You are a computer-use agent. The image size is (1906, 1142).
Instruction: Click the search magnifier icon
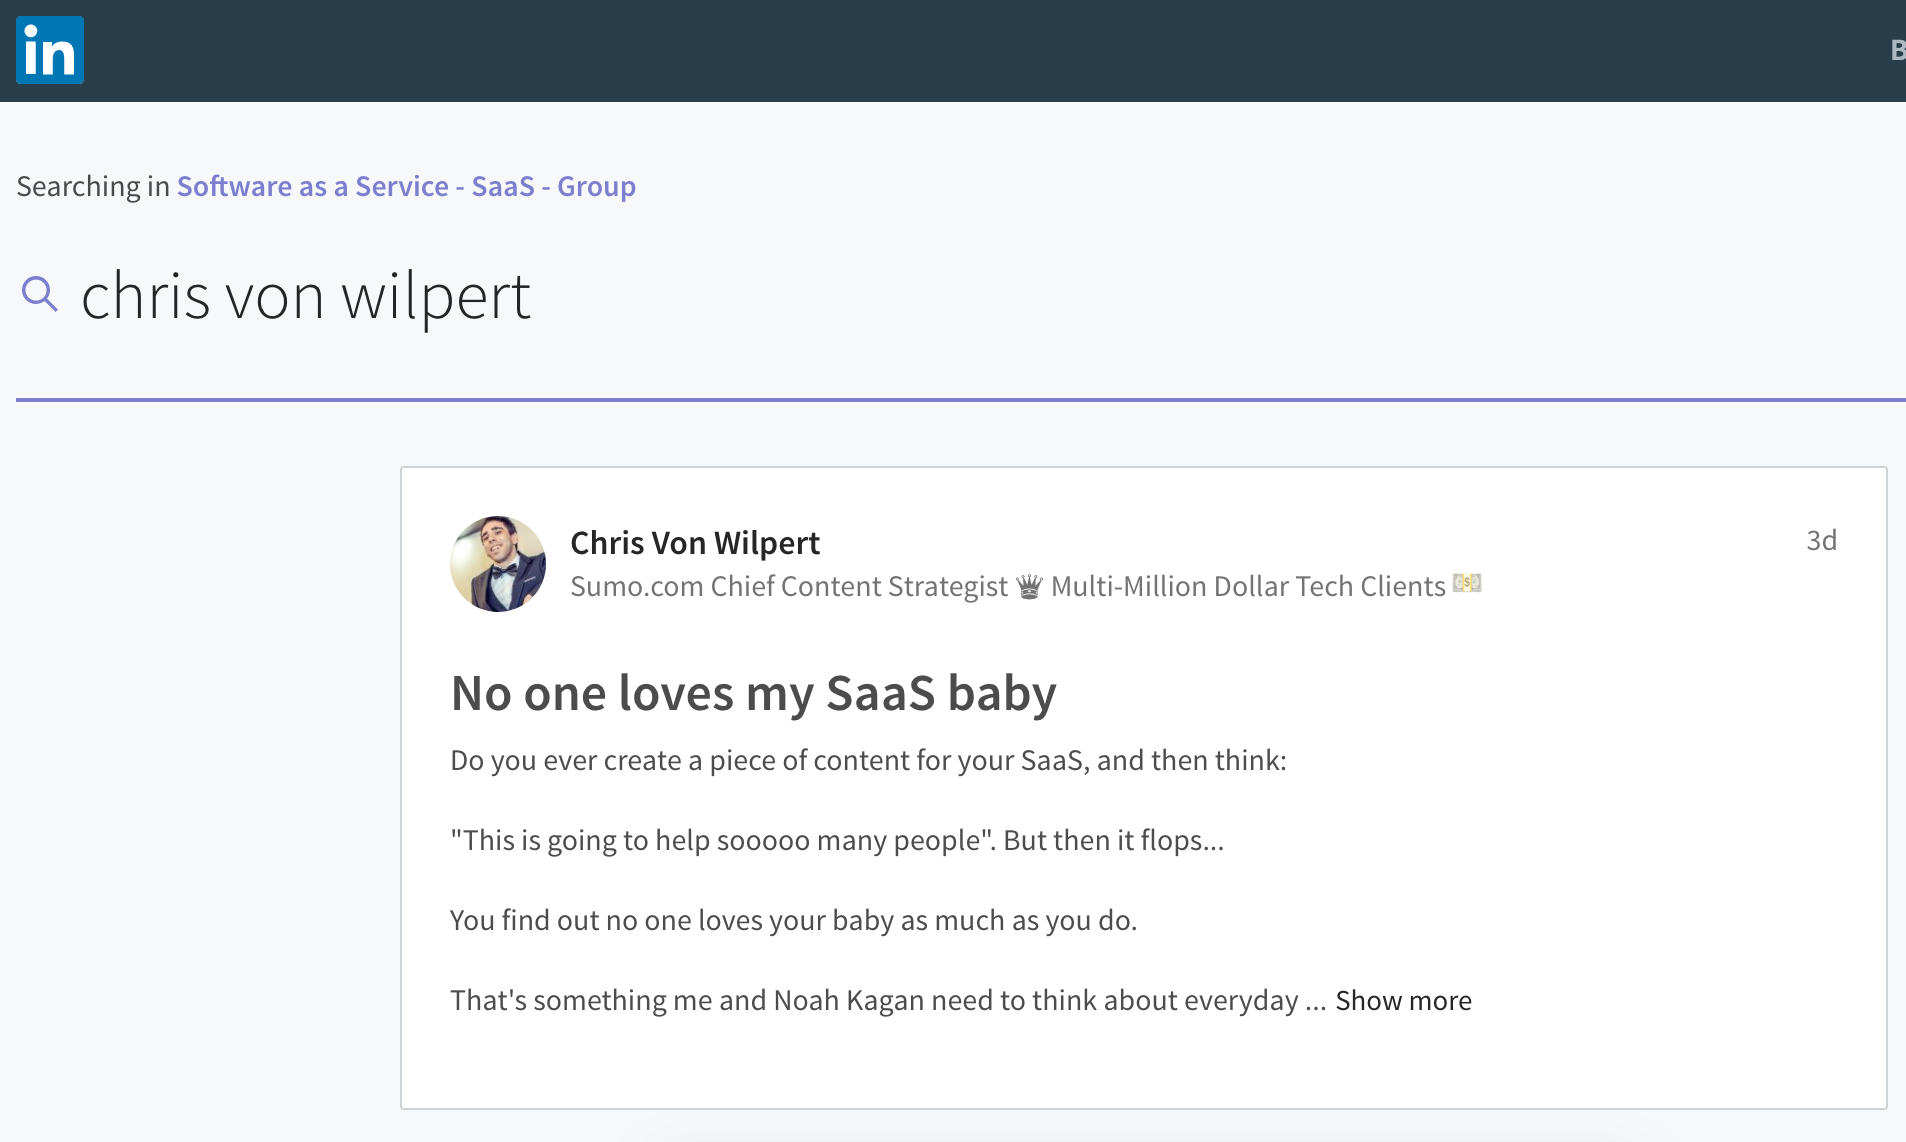39,294
